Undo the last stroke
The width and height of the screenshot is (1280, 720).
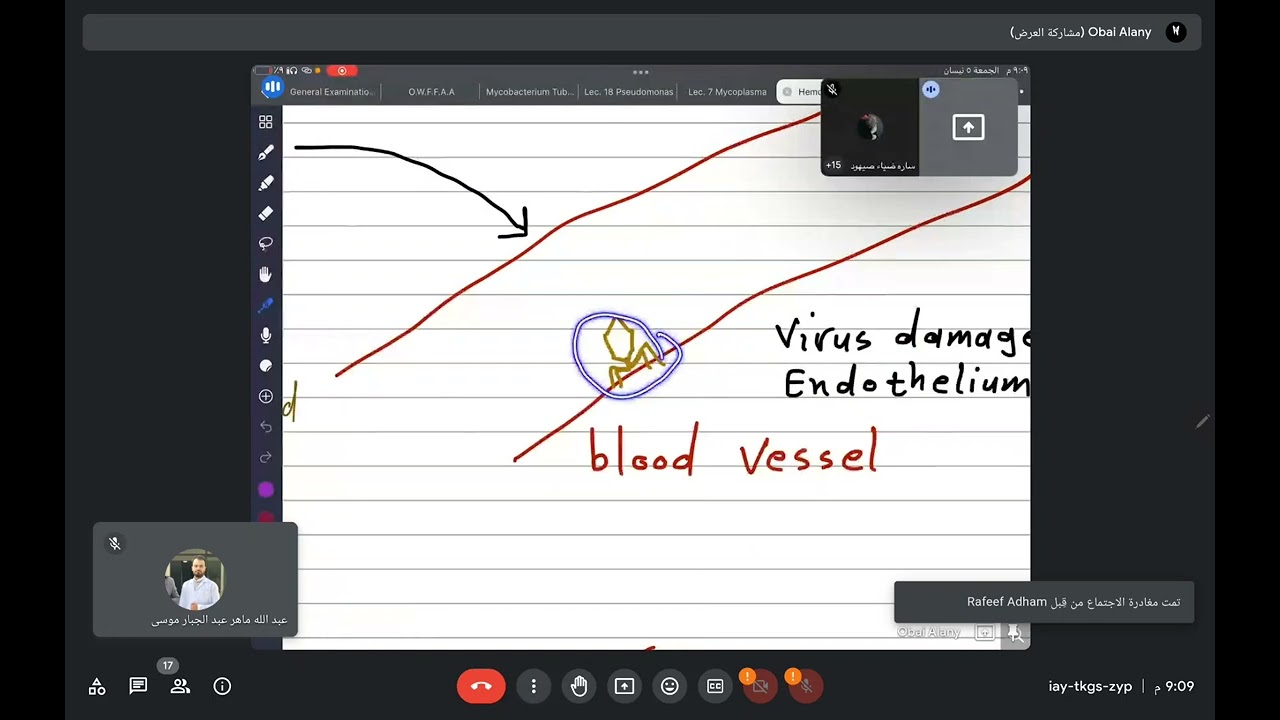[265, 427]
